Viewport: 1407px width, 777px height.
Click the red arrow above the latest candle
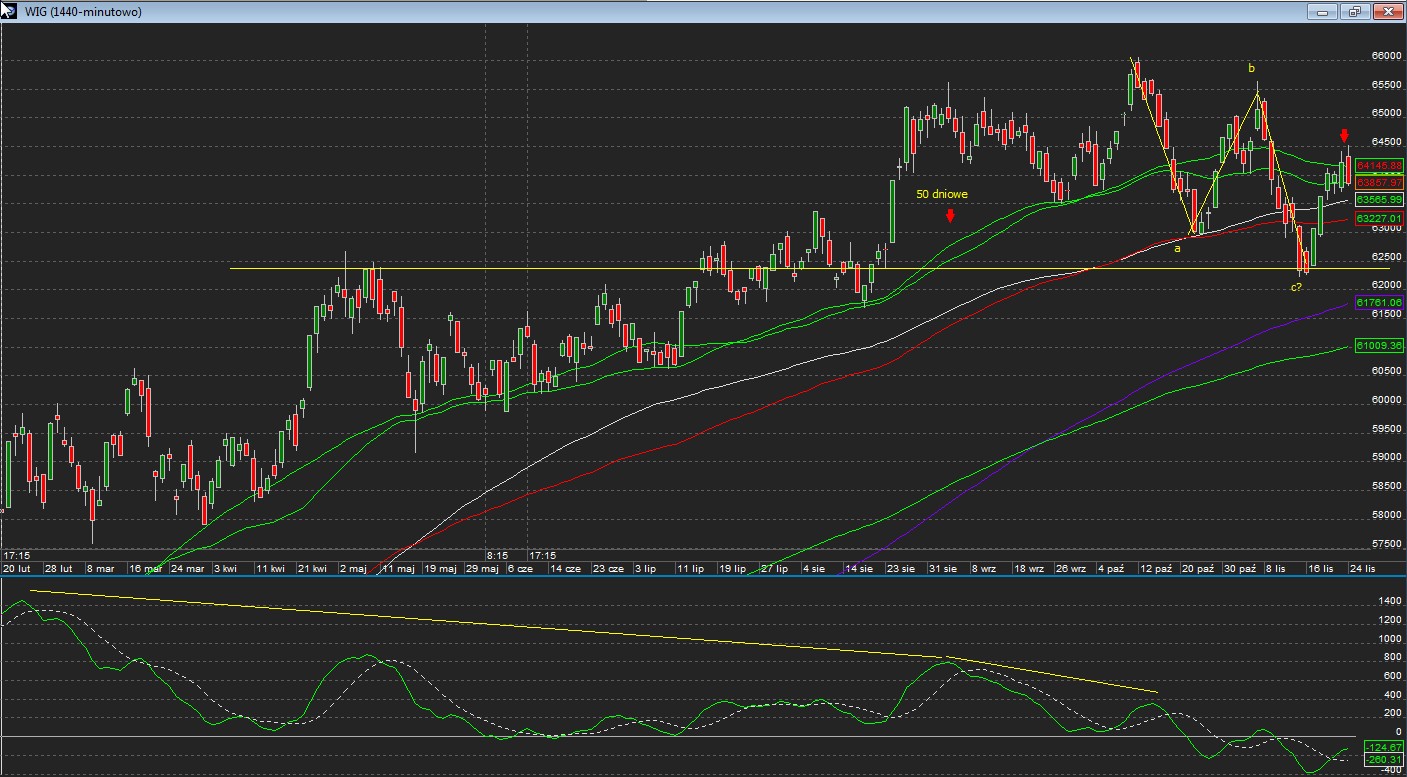point(1344,136)
